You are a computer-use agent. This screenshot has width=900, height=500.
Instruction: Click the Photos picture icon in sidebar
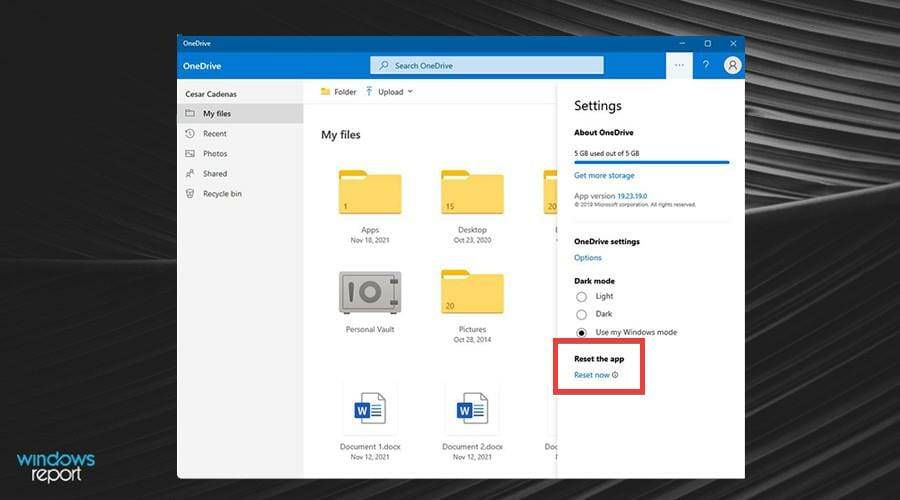click(x=190, y=153)
